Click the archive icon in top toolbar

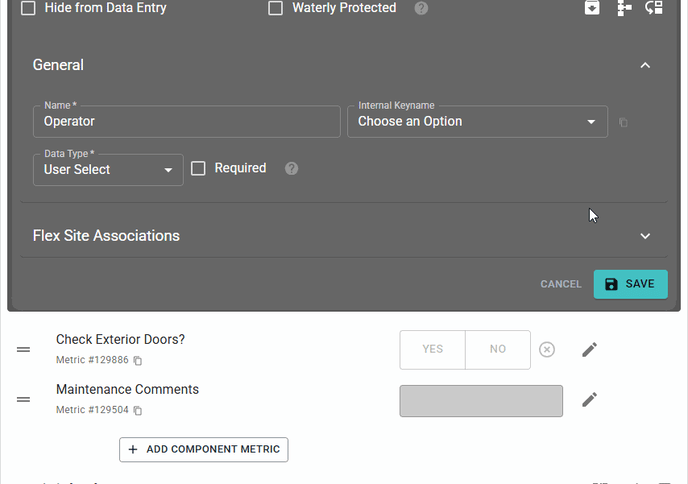tap(593, 8)
